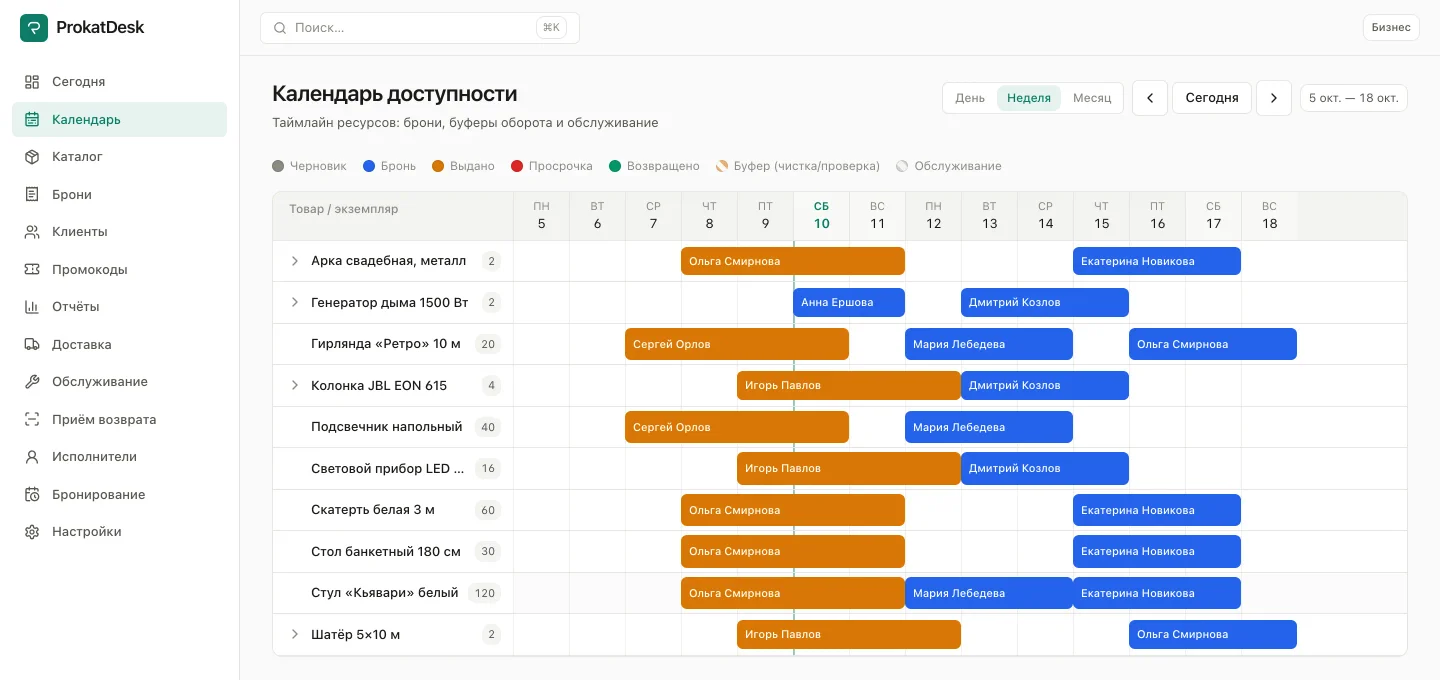The width and height of the screenshot is (1440, 680).
Task: Open the Отчёты chart icon
Action: [x=32, y=307]
